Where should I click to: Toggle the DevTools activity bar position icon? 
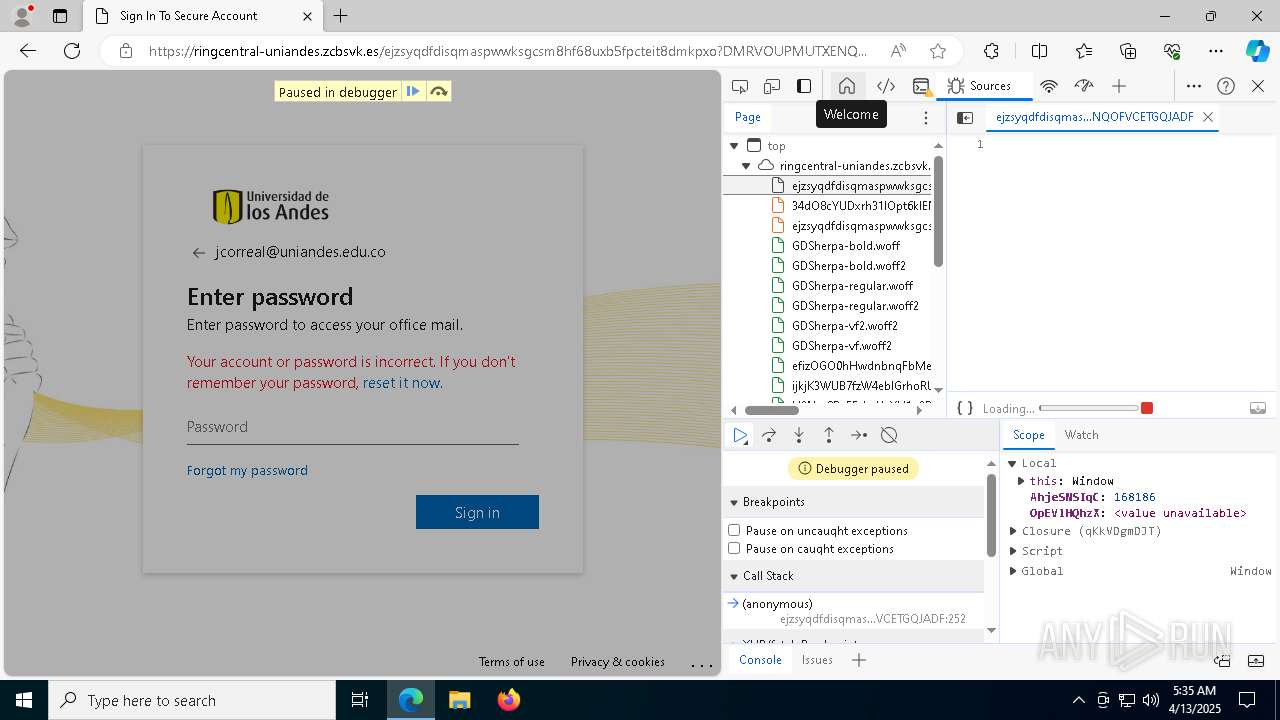coord(804,86)
